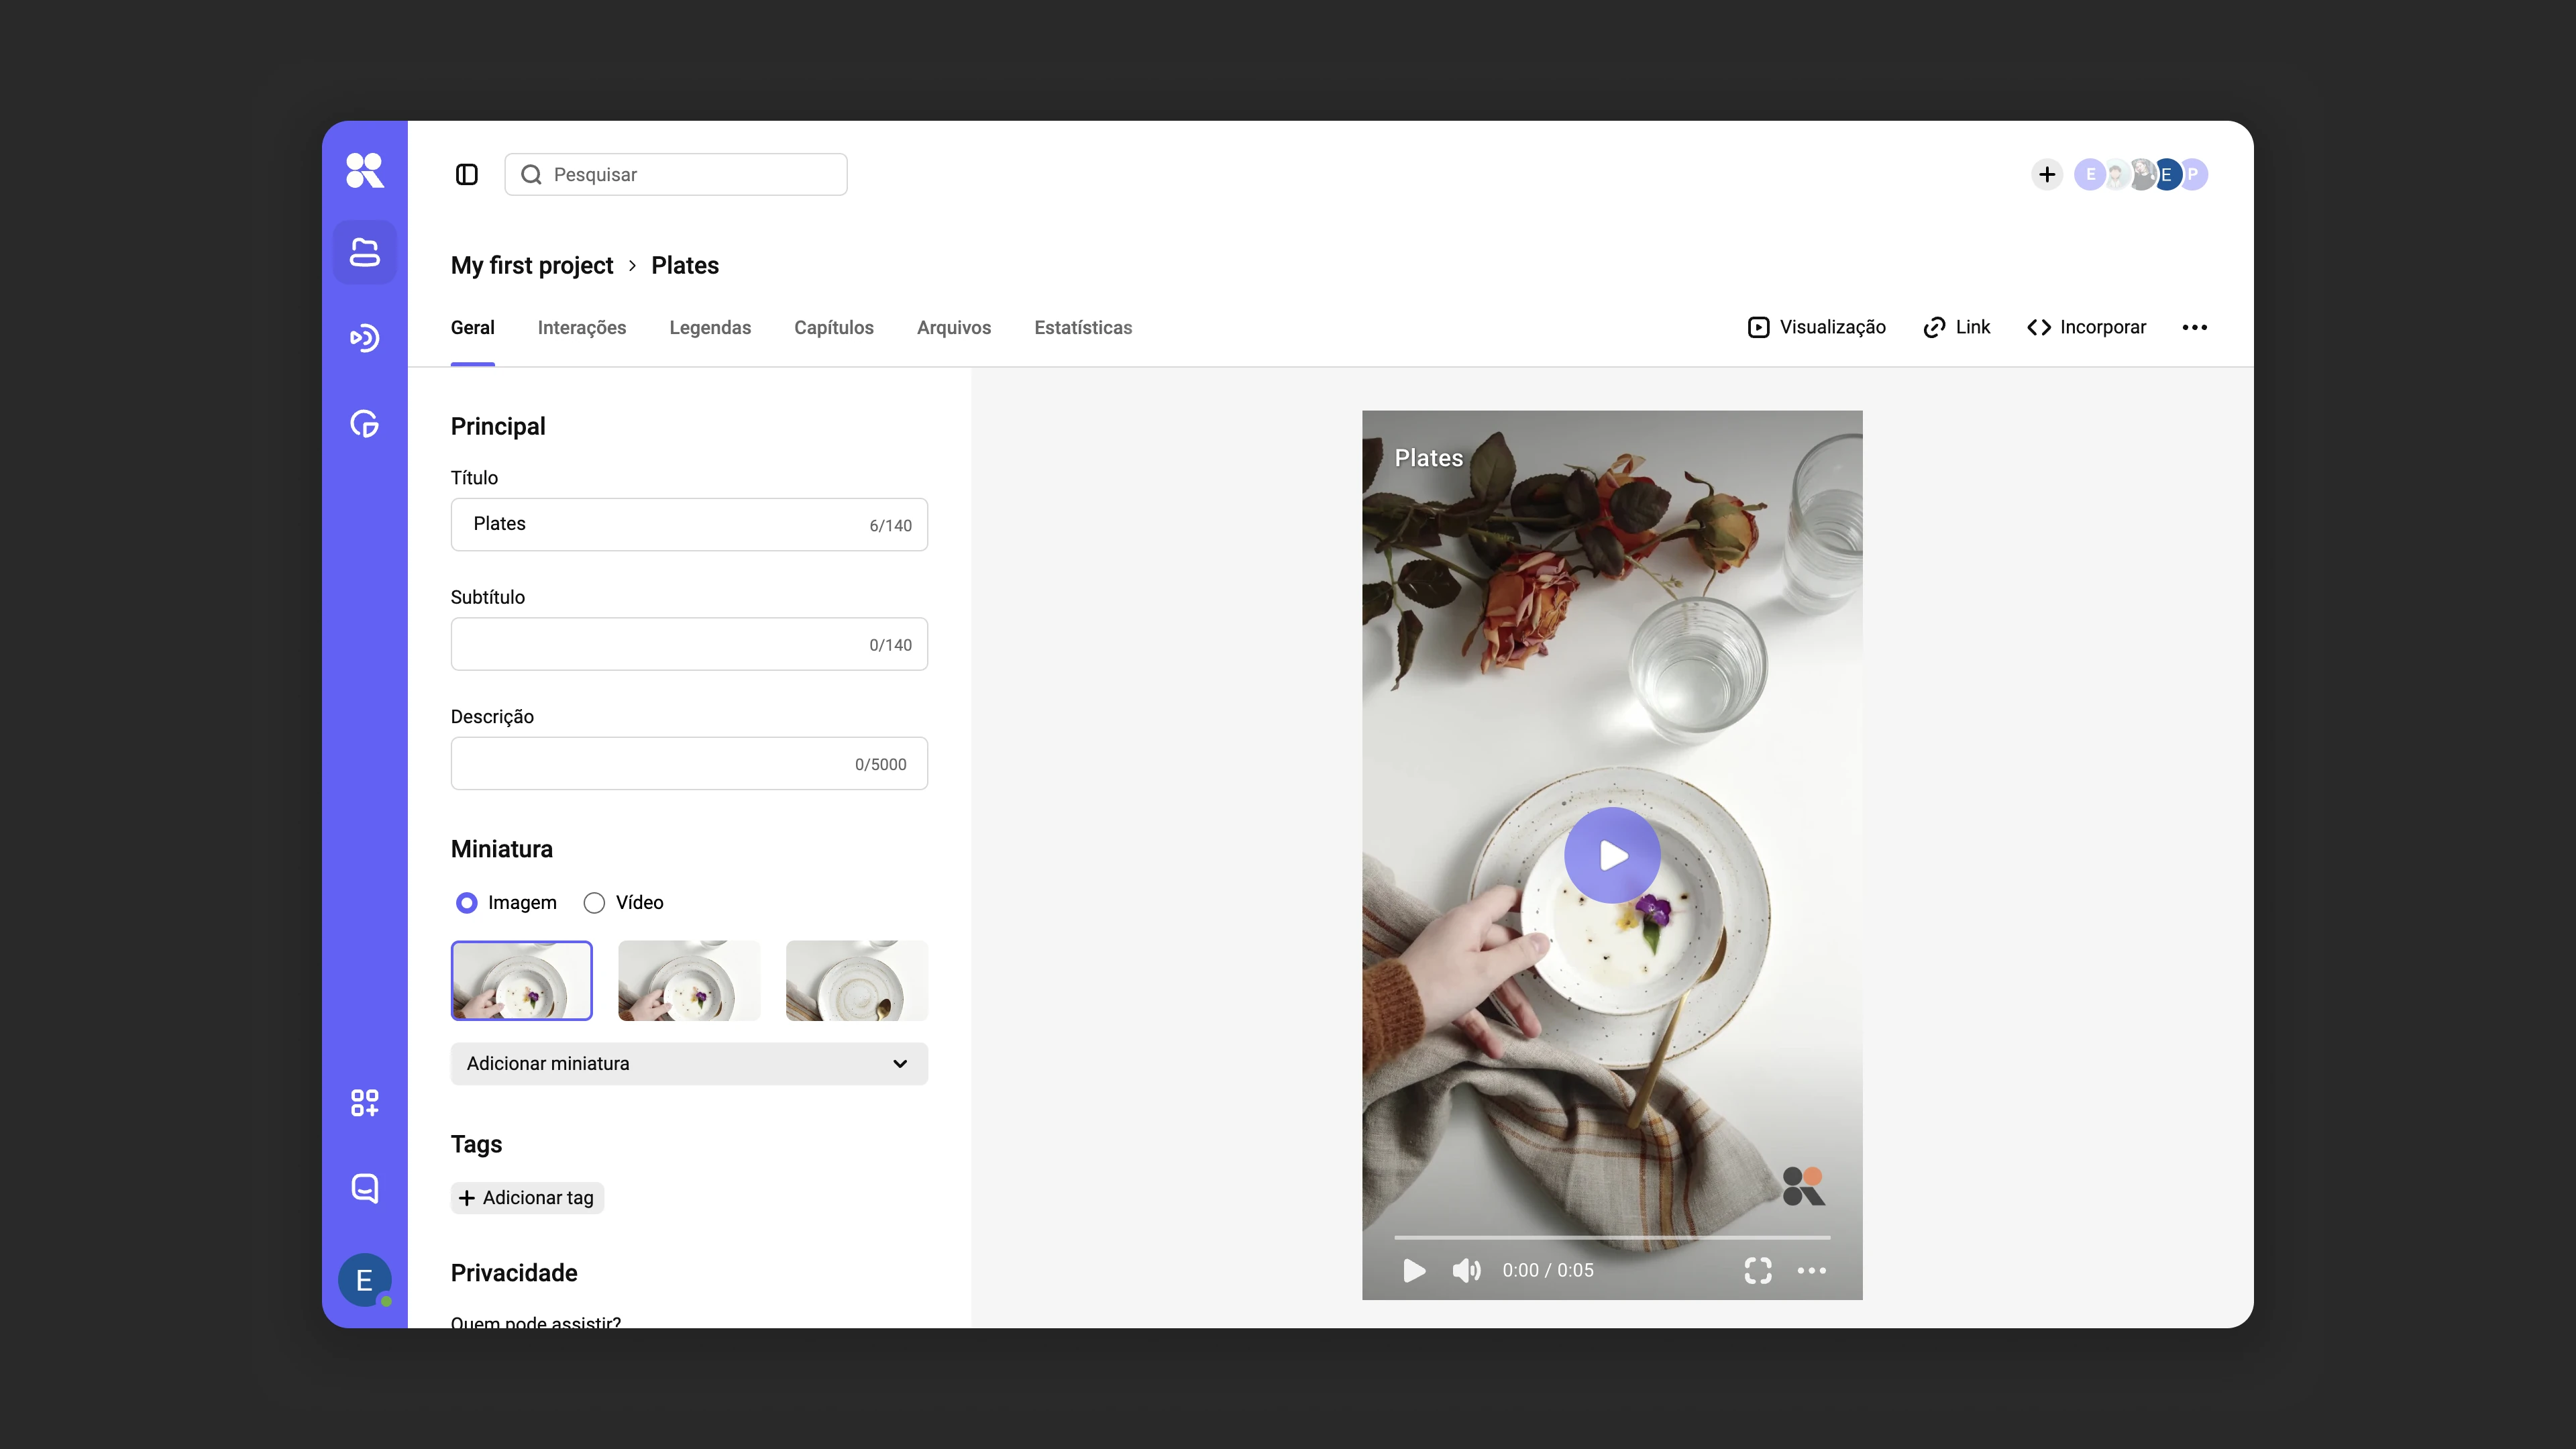
Task: Click the Incorporar button
Action: pyautogui.click(x=2086, y=328)
